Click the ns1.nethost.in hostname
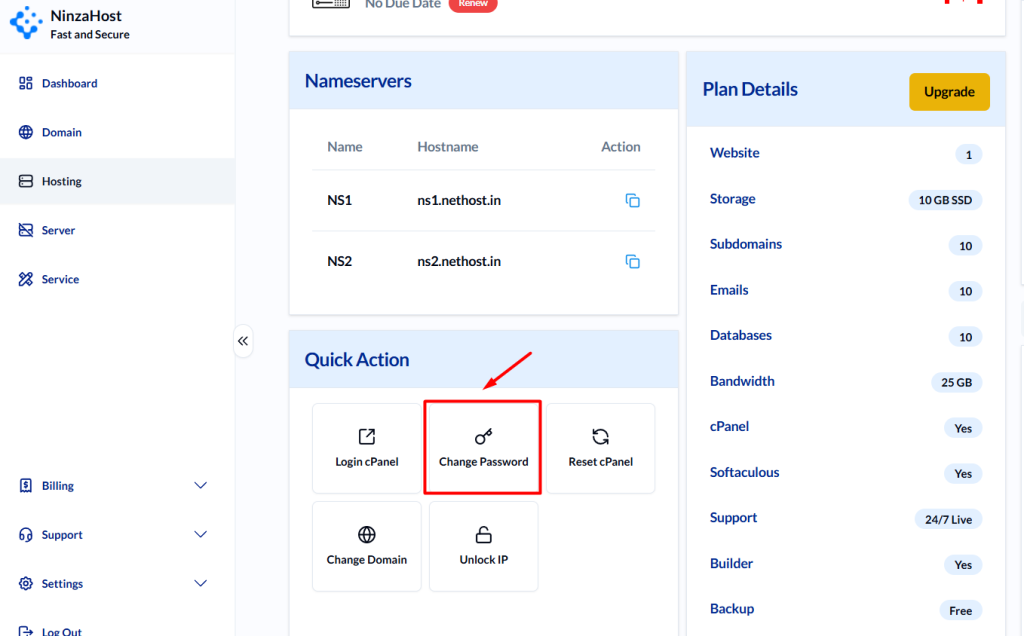Screen dimensions: 1024x636 pos(459,200)
